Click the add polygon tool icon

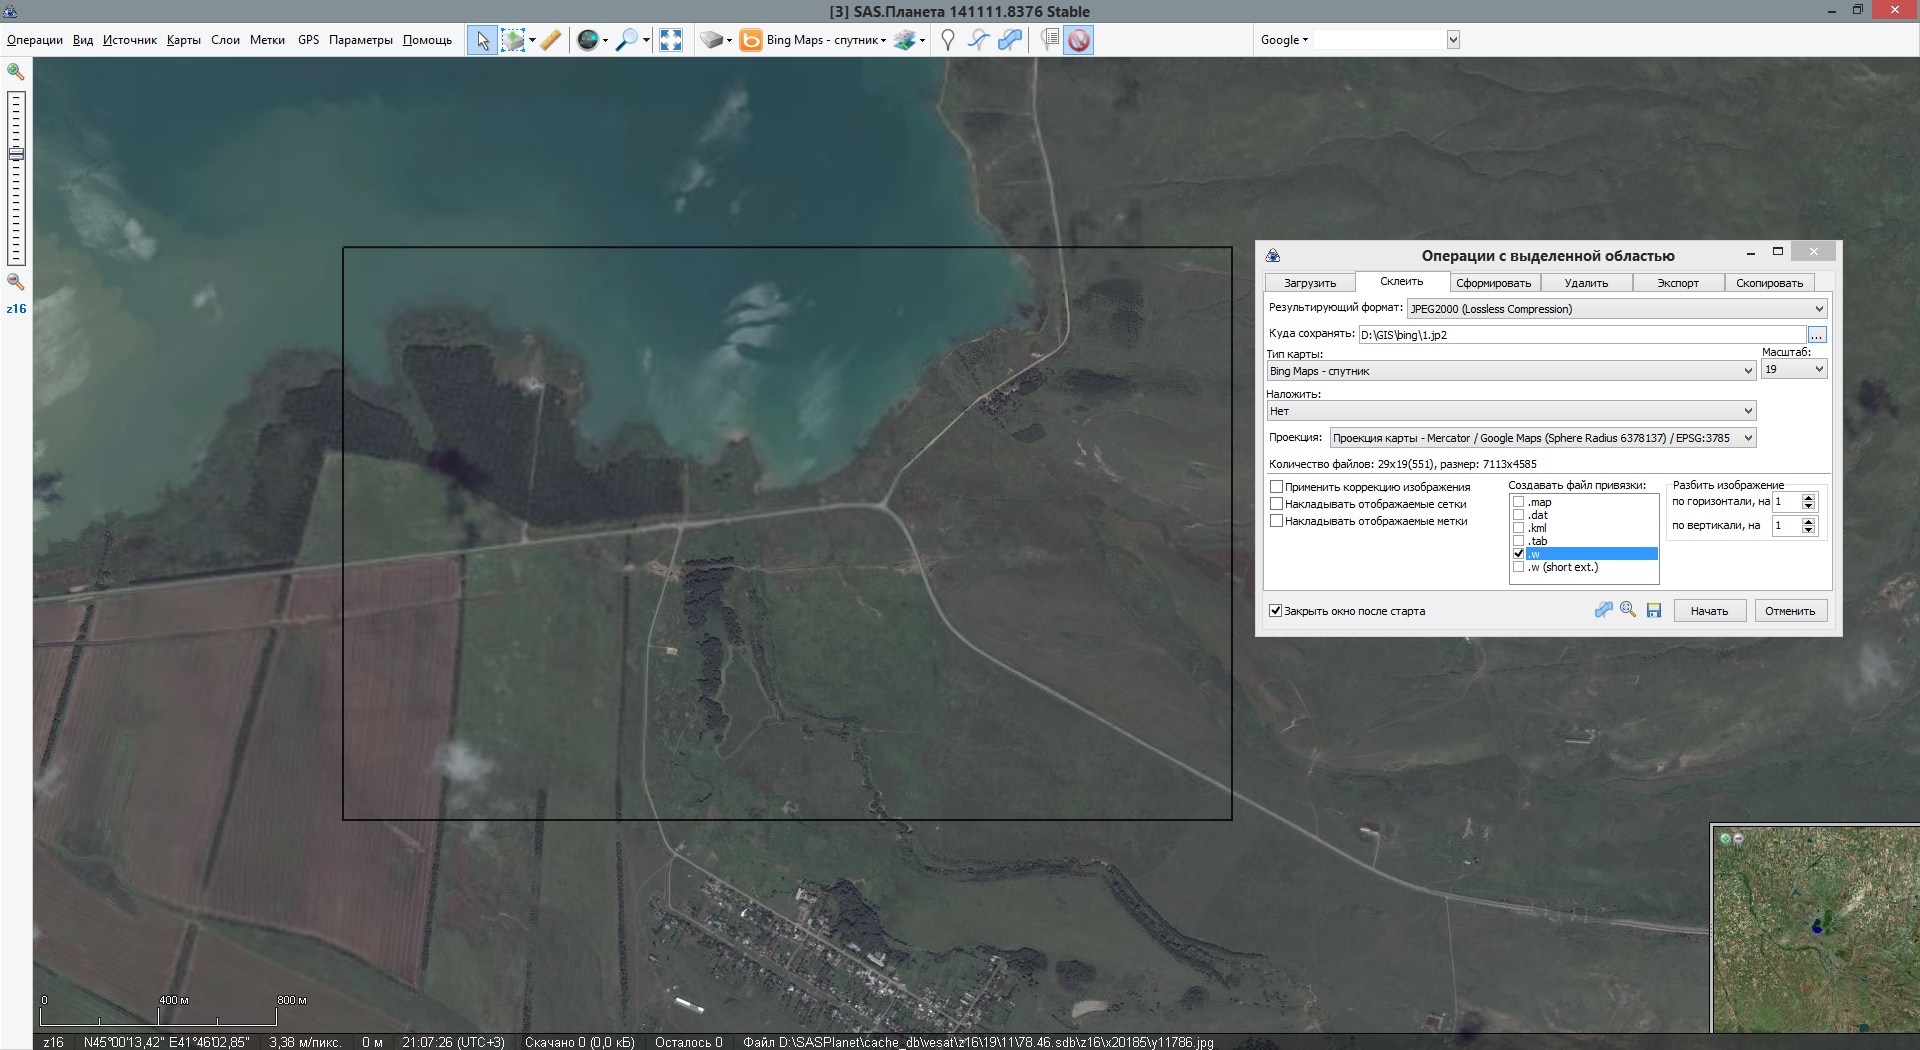point(1011,40)
